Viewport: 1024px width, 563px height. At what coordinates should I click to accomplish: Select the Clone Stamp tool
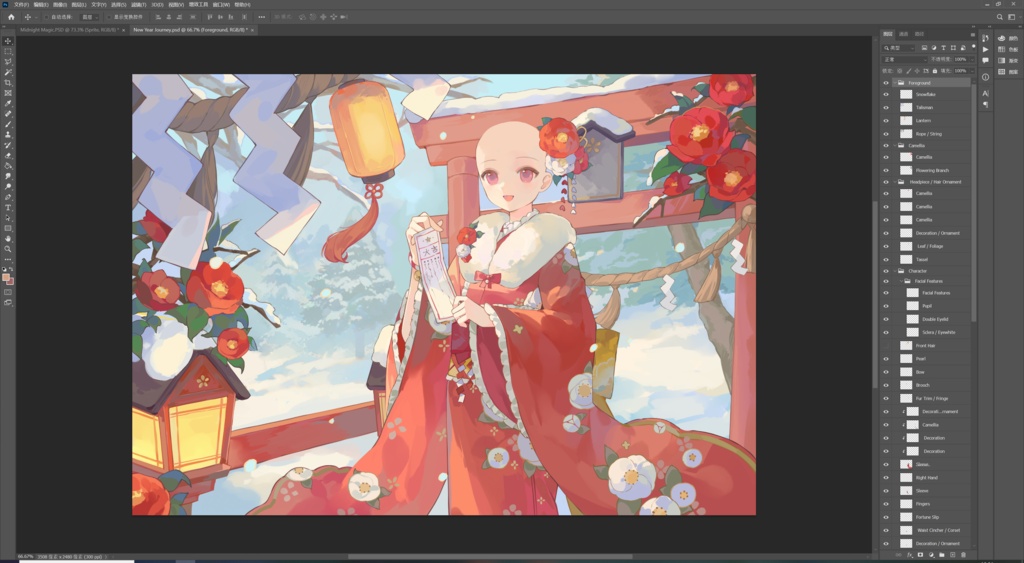(8, 135)
